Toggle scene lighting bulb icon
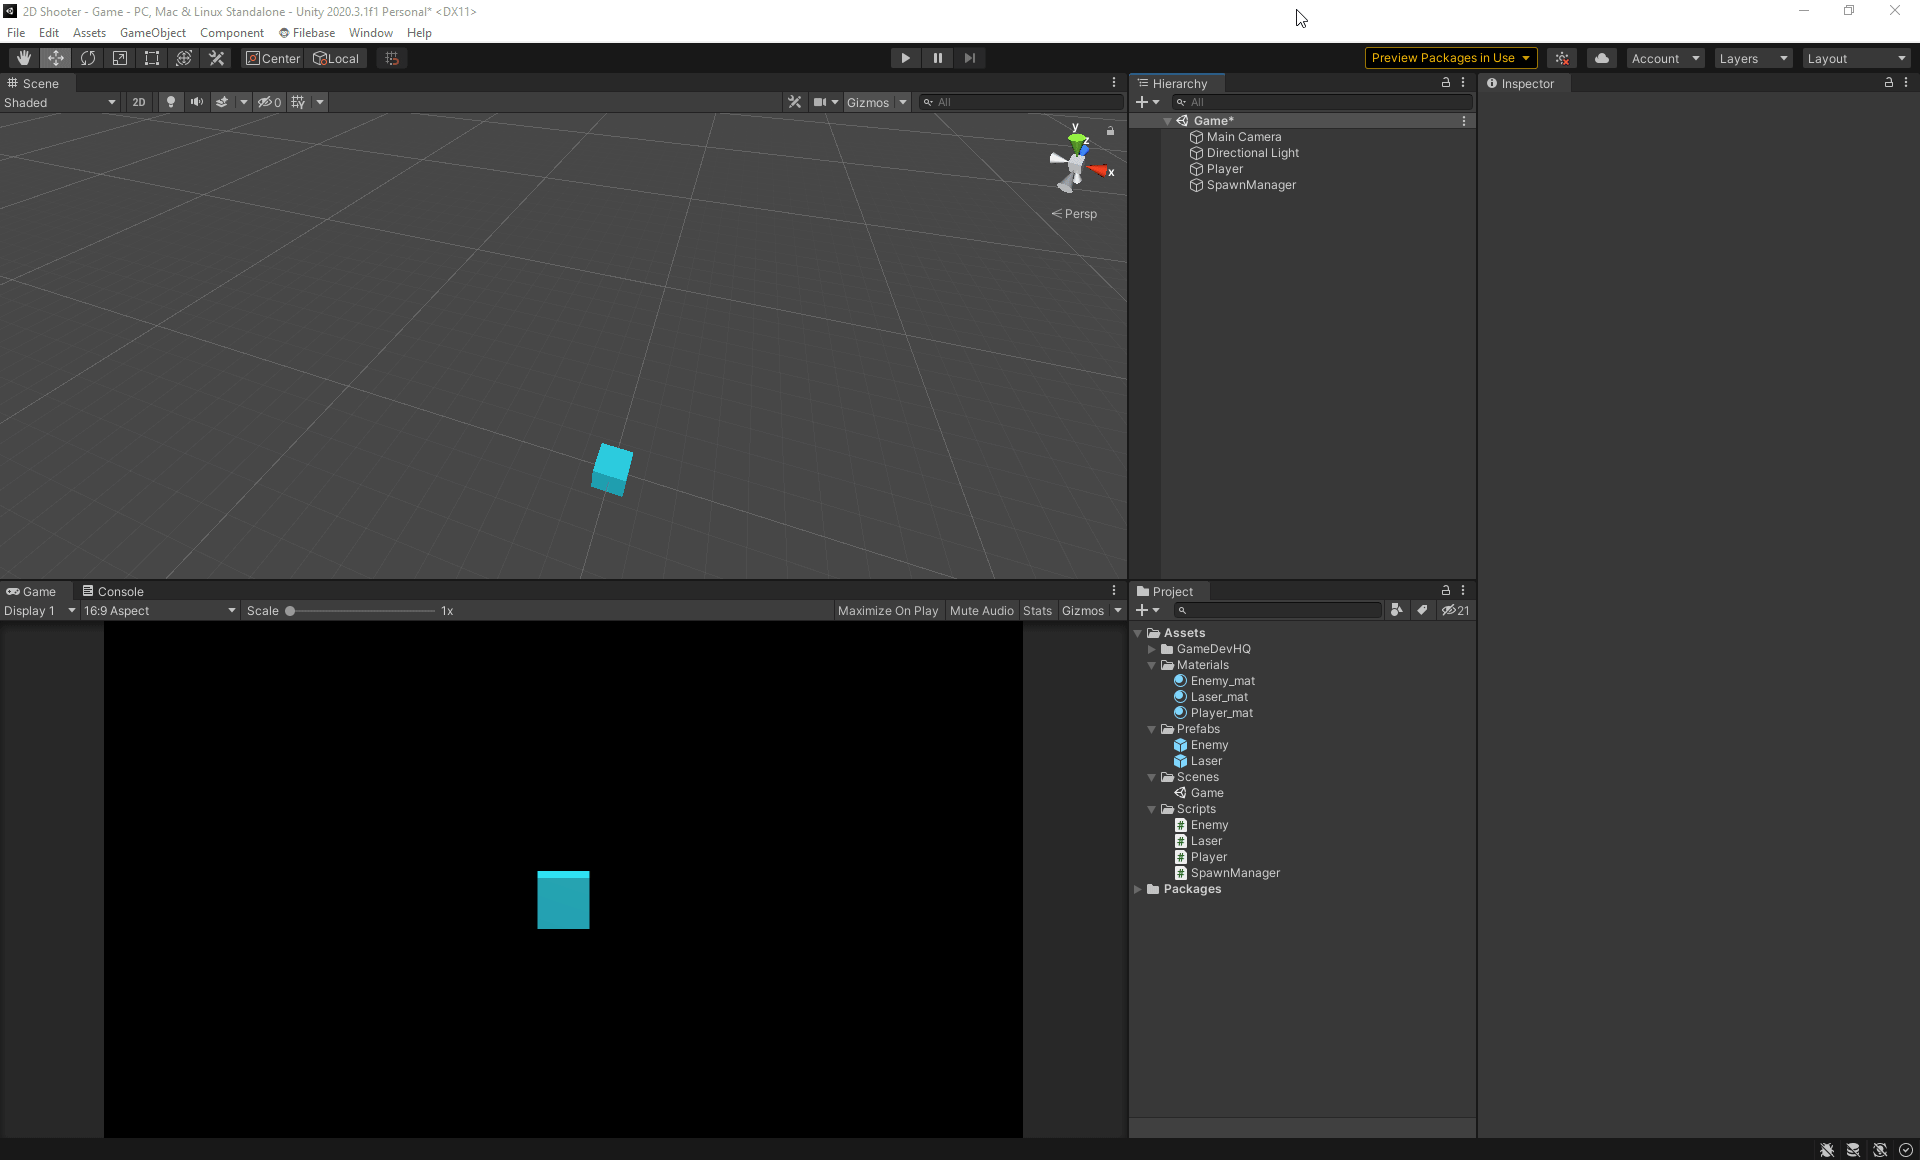Image resolution: width=1920 pixels, height=1160 pixels. pos(171,102)
